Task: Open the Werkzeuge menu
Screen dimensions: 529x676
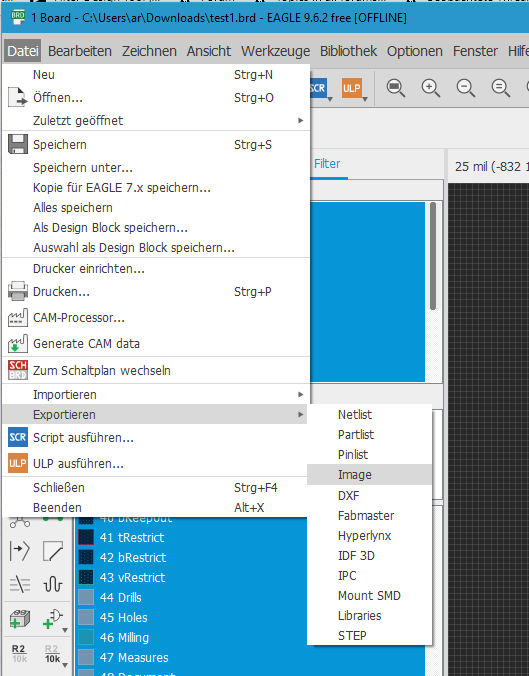Action: 275,51
